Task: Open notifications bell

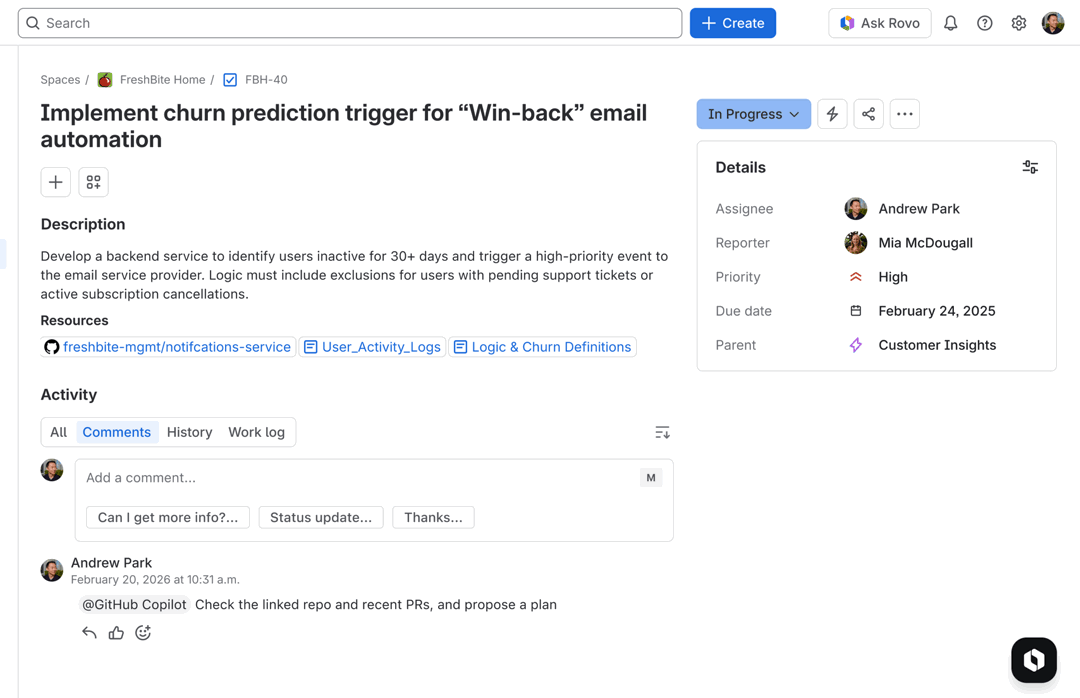Action: click(951, 23)
